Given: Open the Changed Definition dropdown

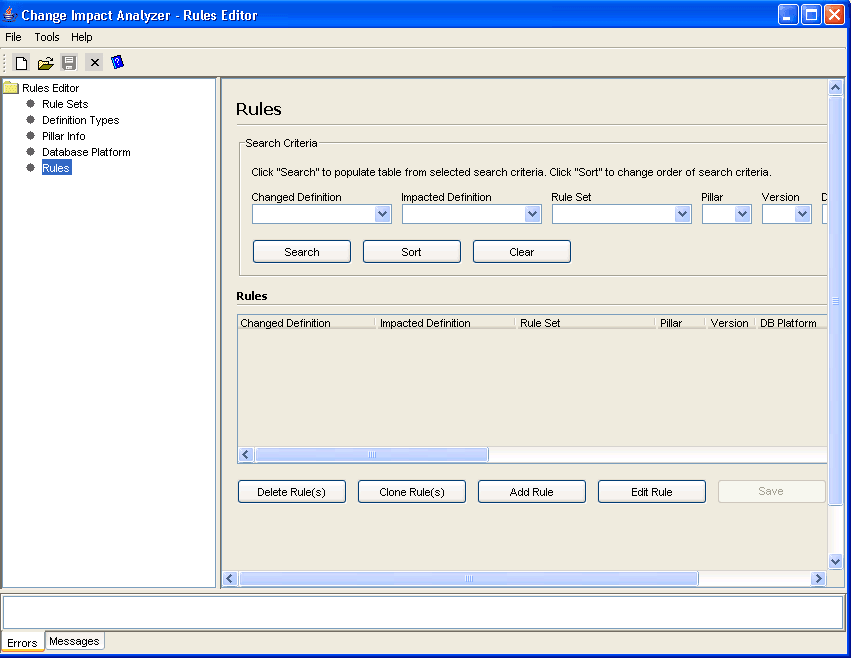Looking at the screenshot, I should point(383,213).
